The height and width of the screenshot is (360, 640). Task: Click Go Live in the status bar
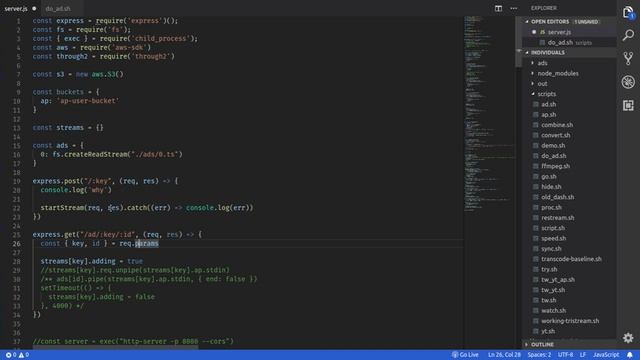(x=465, y=355)
